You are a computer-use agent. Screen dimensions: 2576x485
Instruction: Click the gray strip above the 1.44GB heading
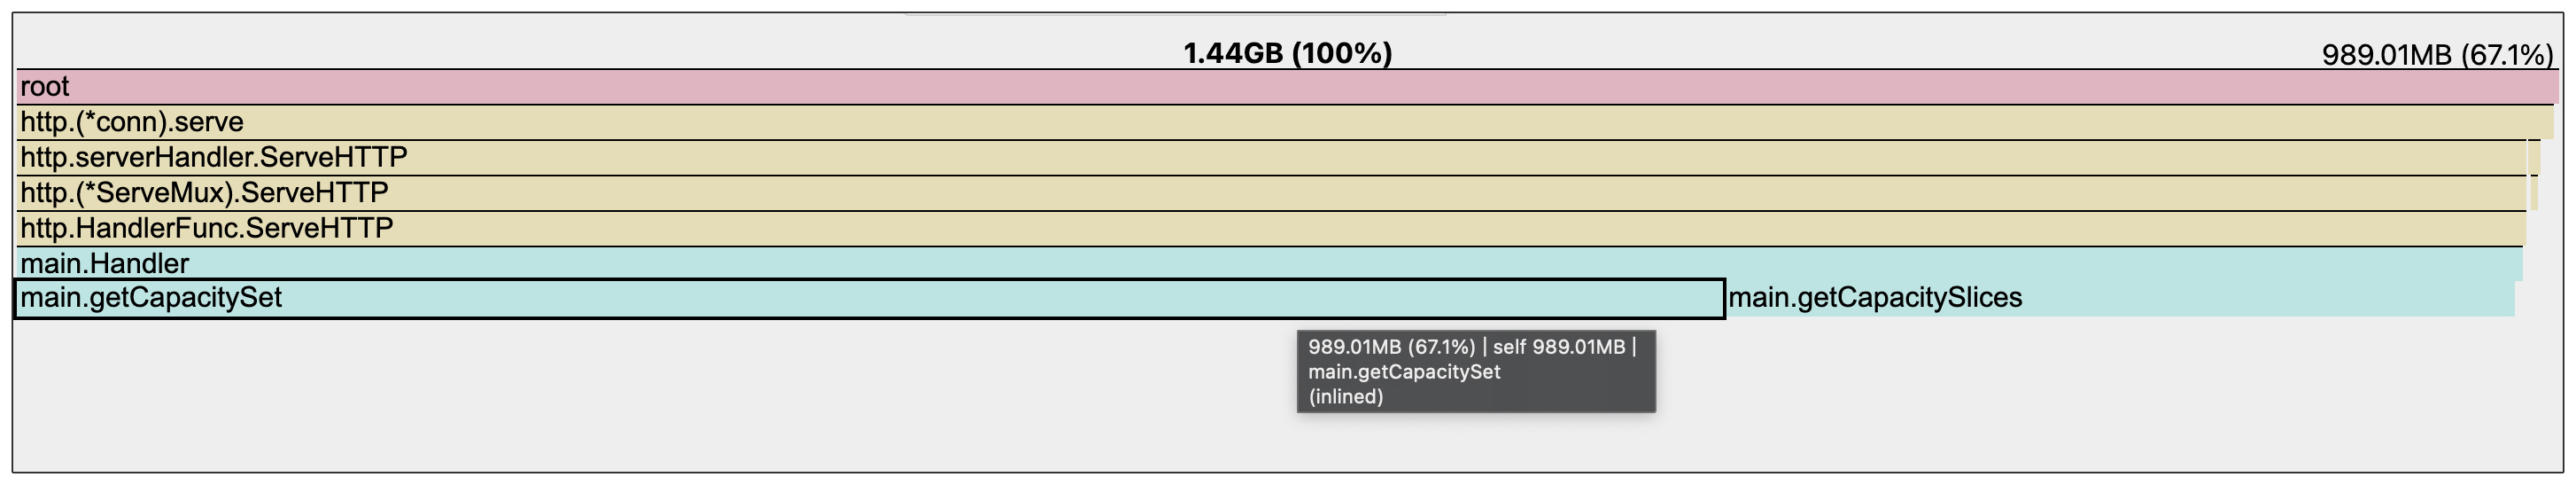1175,14
